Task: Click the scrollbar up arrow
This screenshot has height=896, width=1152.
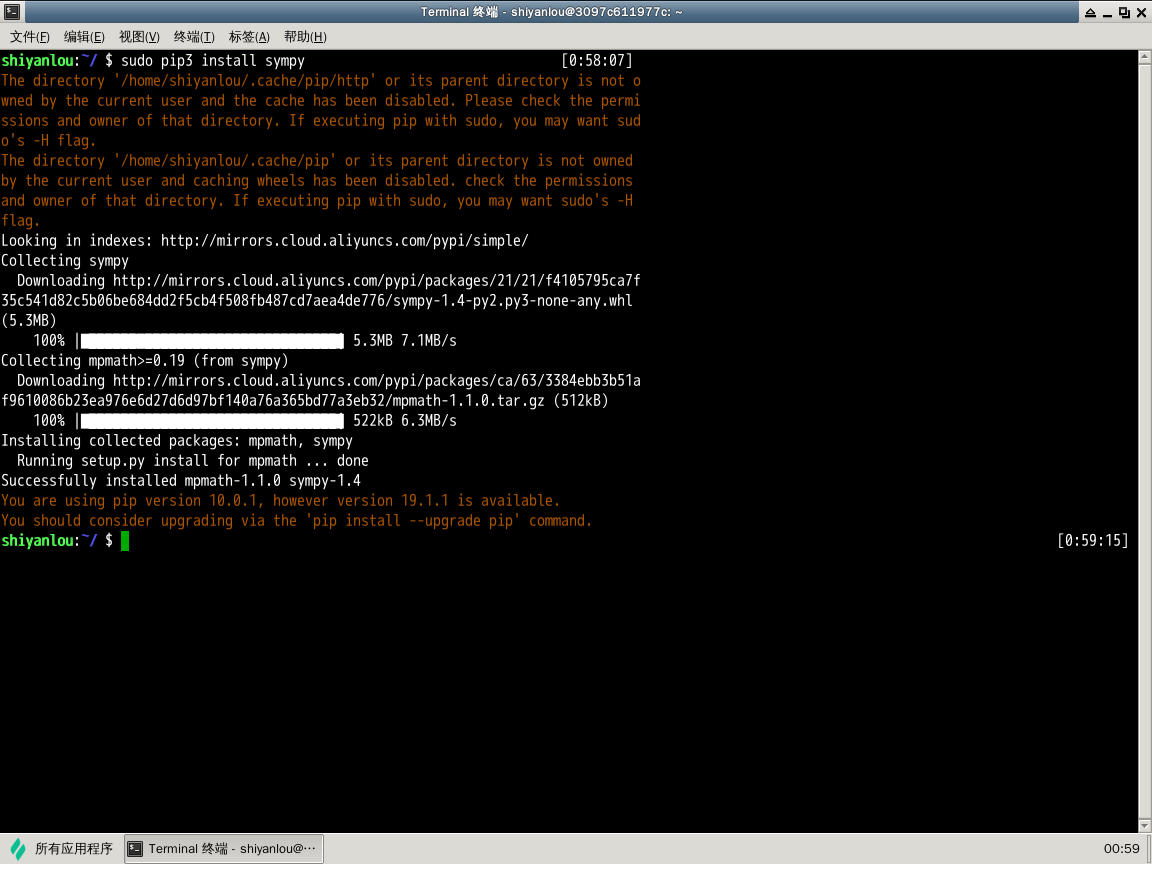Action: (1145, 58)
